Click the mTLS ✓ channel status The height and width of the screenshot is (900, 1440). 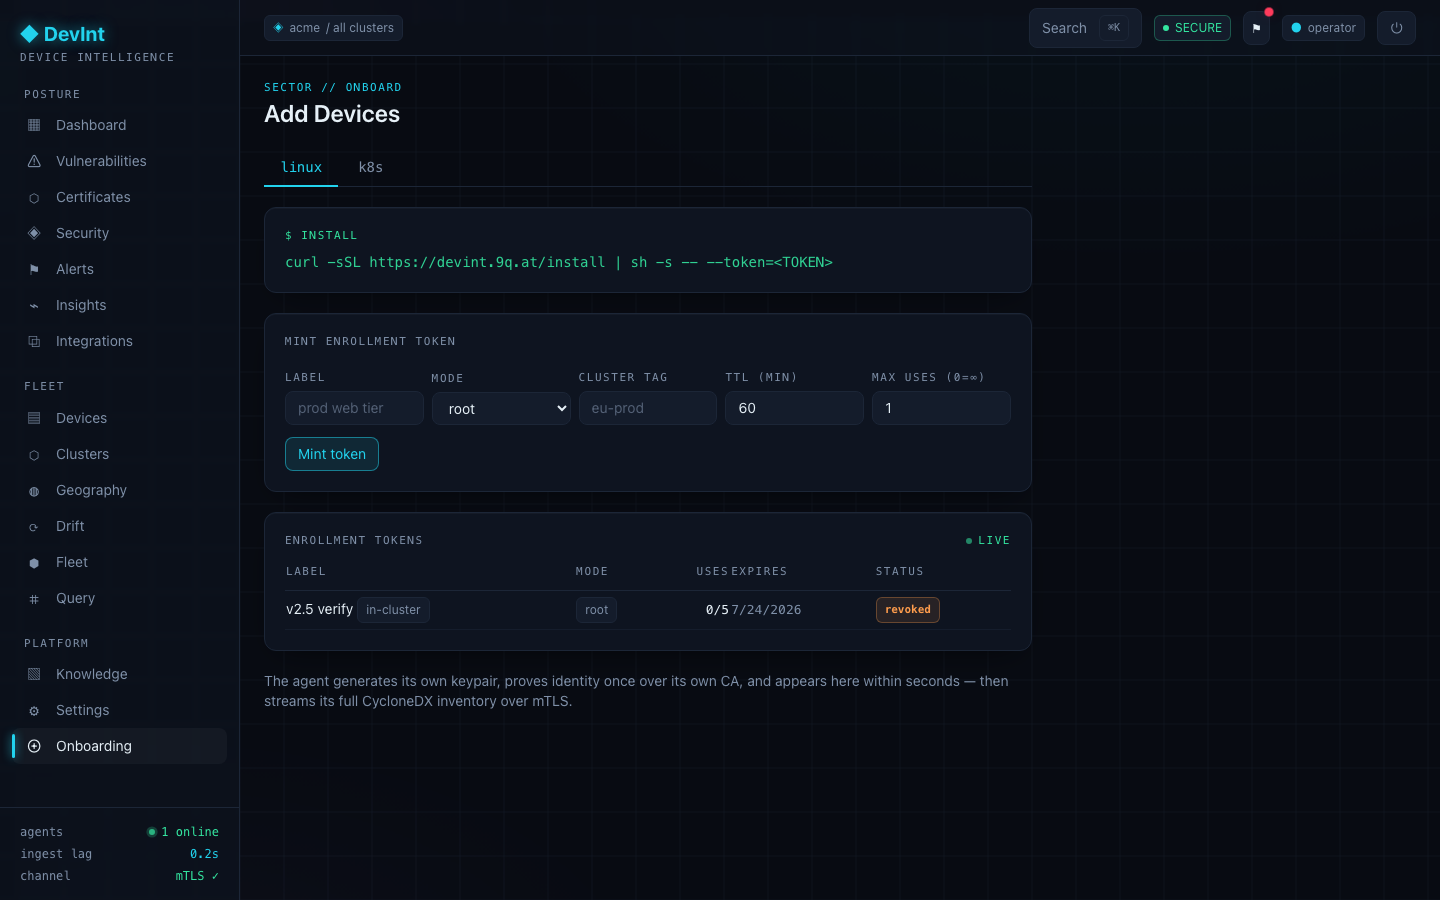coord(197,876)
